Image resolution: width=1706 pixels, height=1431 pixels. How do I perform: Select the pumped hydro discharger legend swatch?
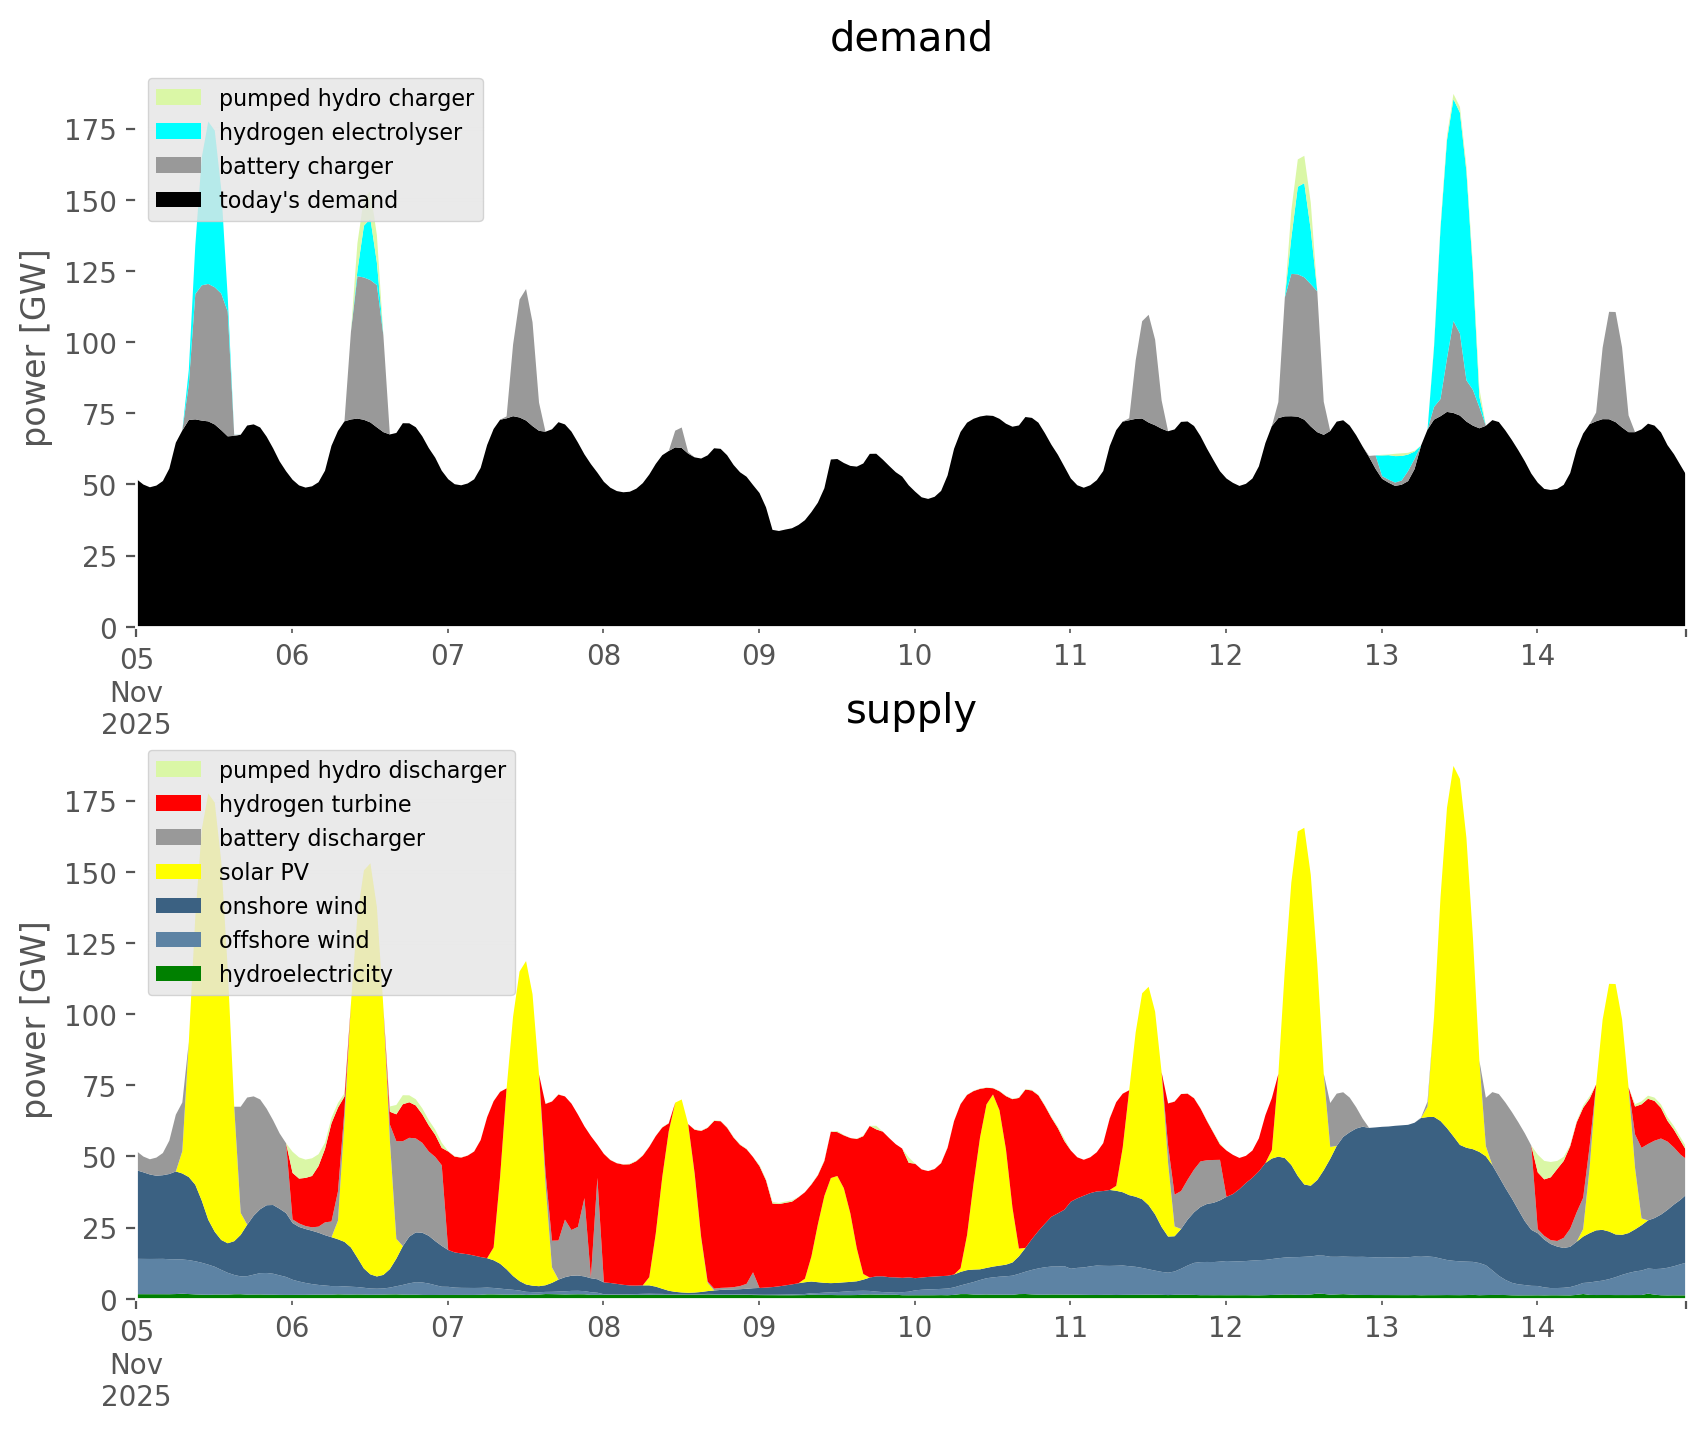[x=179, y=770]
